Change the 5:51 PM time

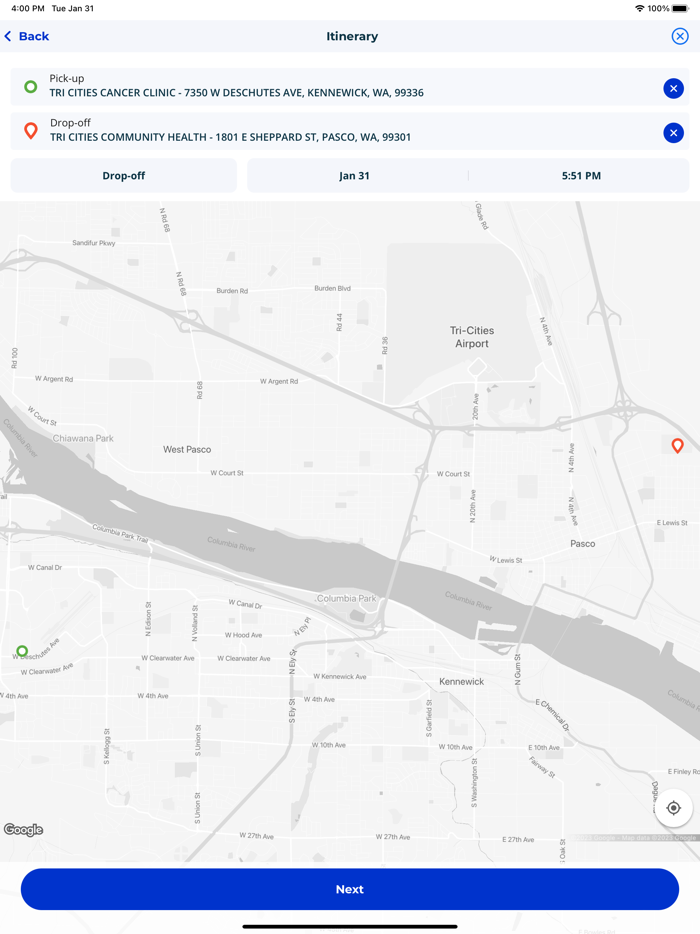(x=581, y=176)
